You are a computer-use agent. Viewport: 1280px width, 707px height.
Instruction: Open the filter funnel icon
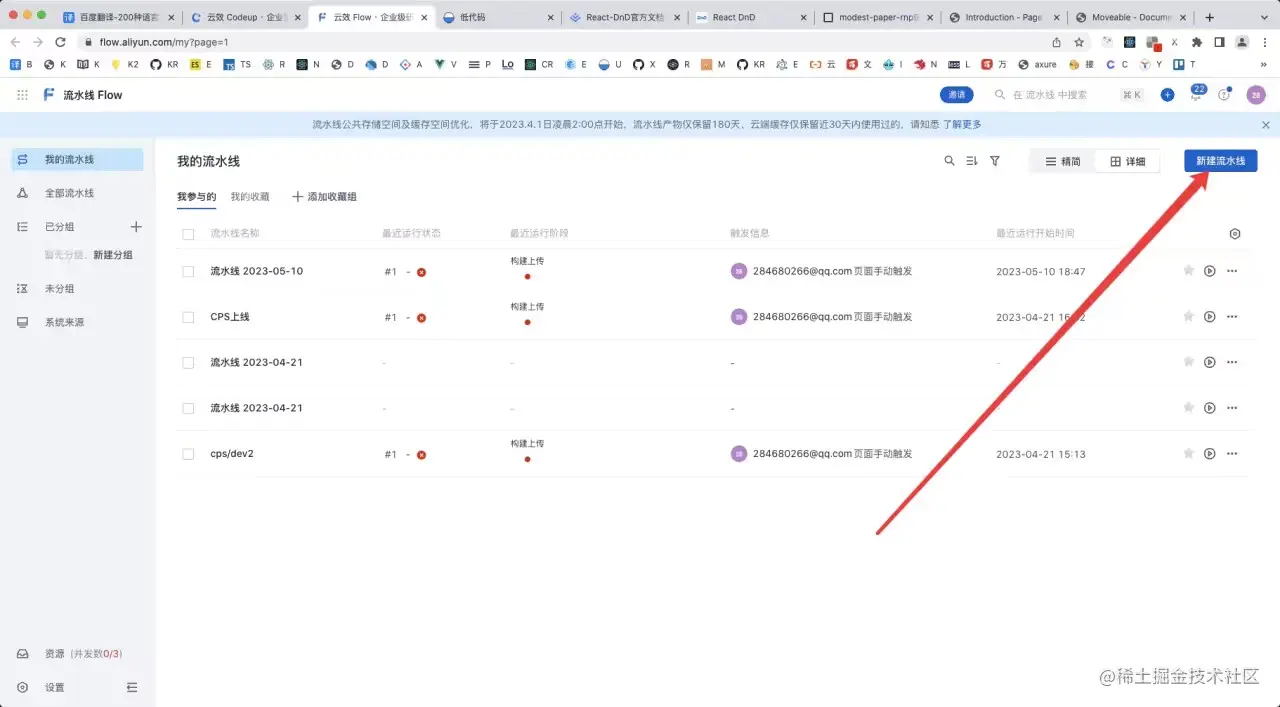(x=995, y=161)
